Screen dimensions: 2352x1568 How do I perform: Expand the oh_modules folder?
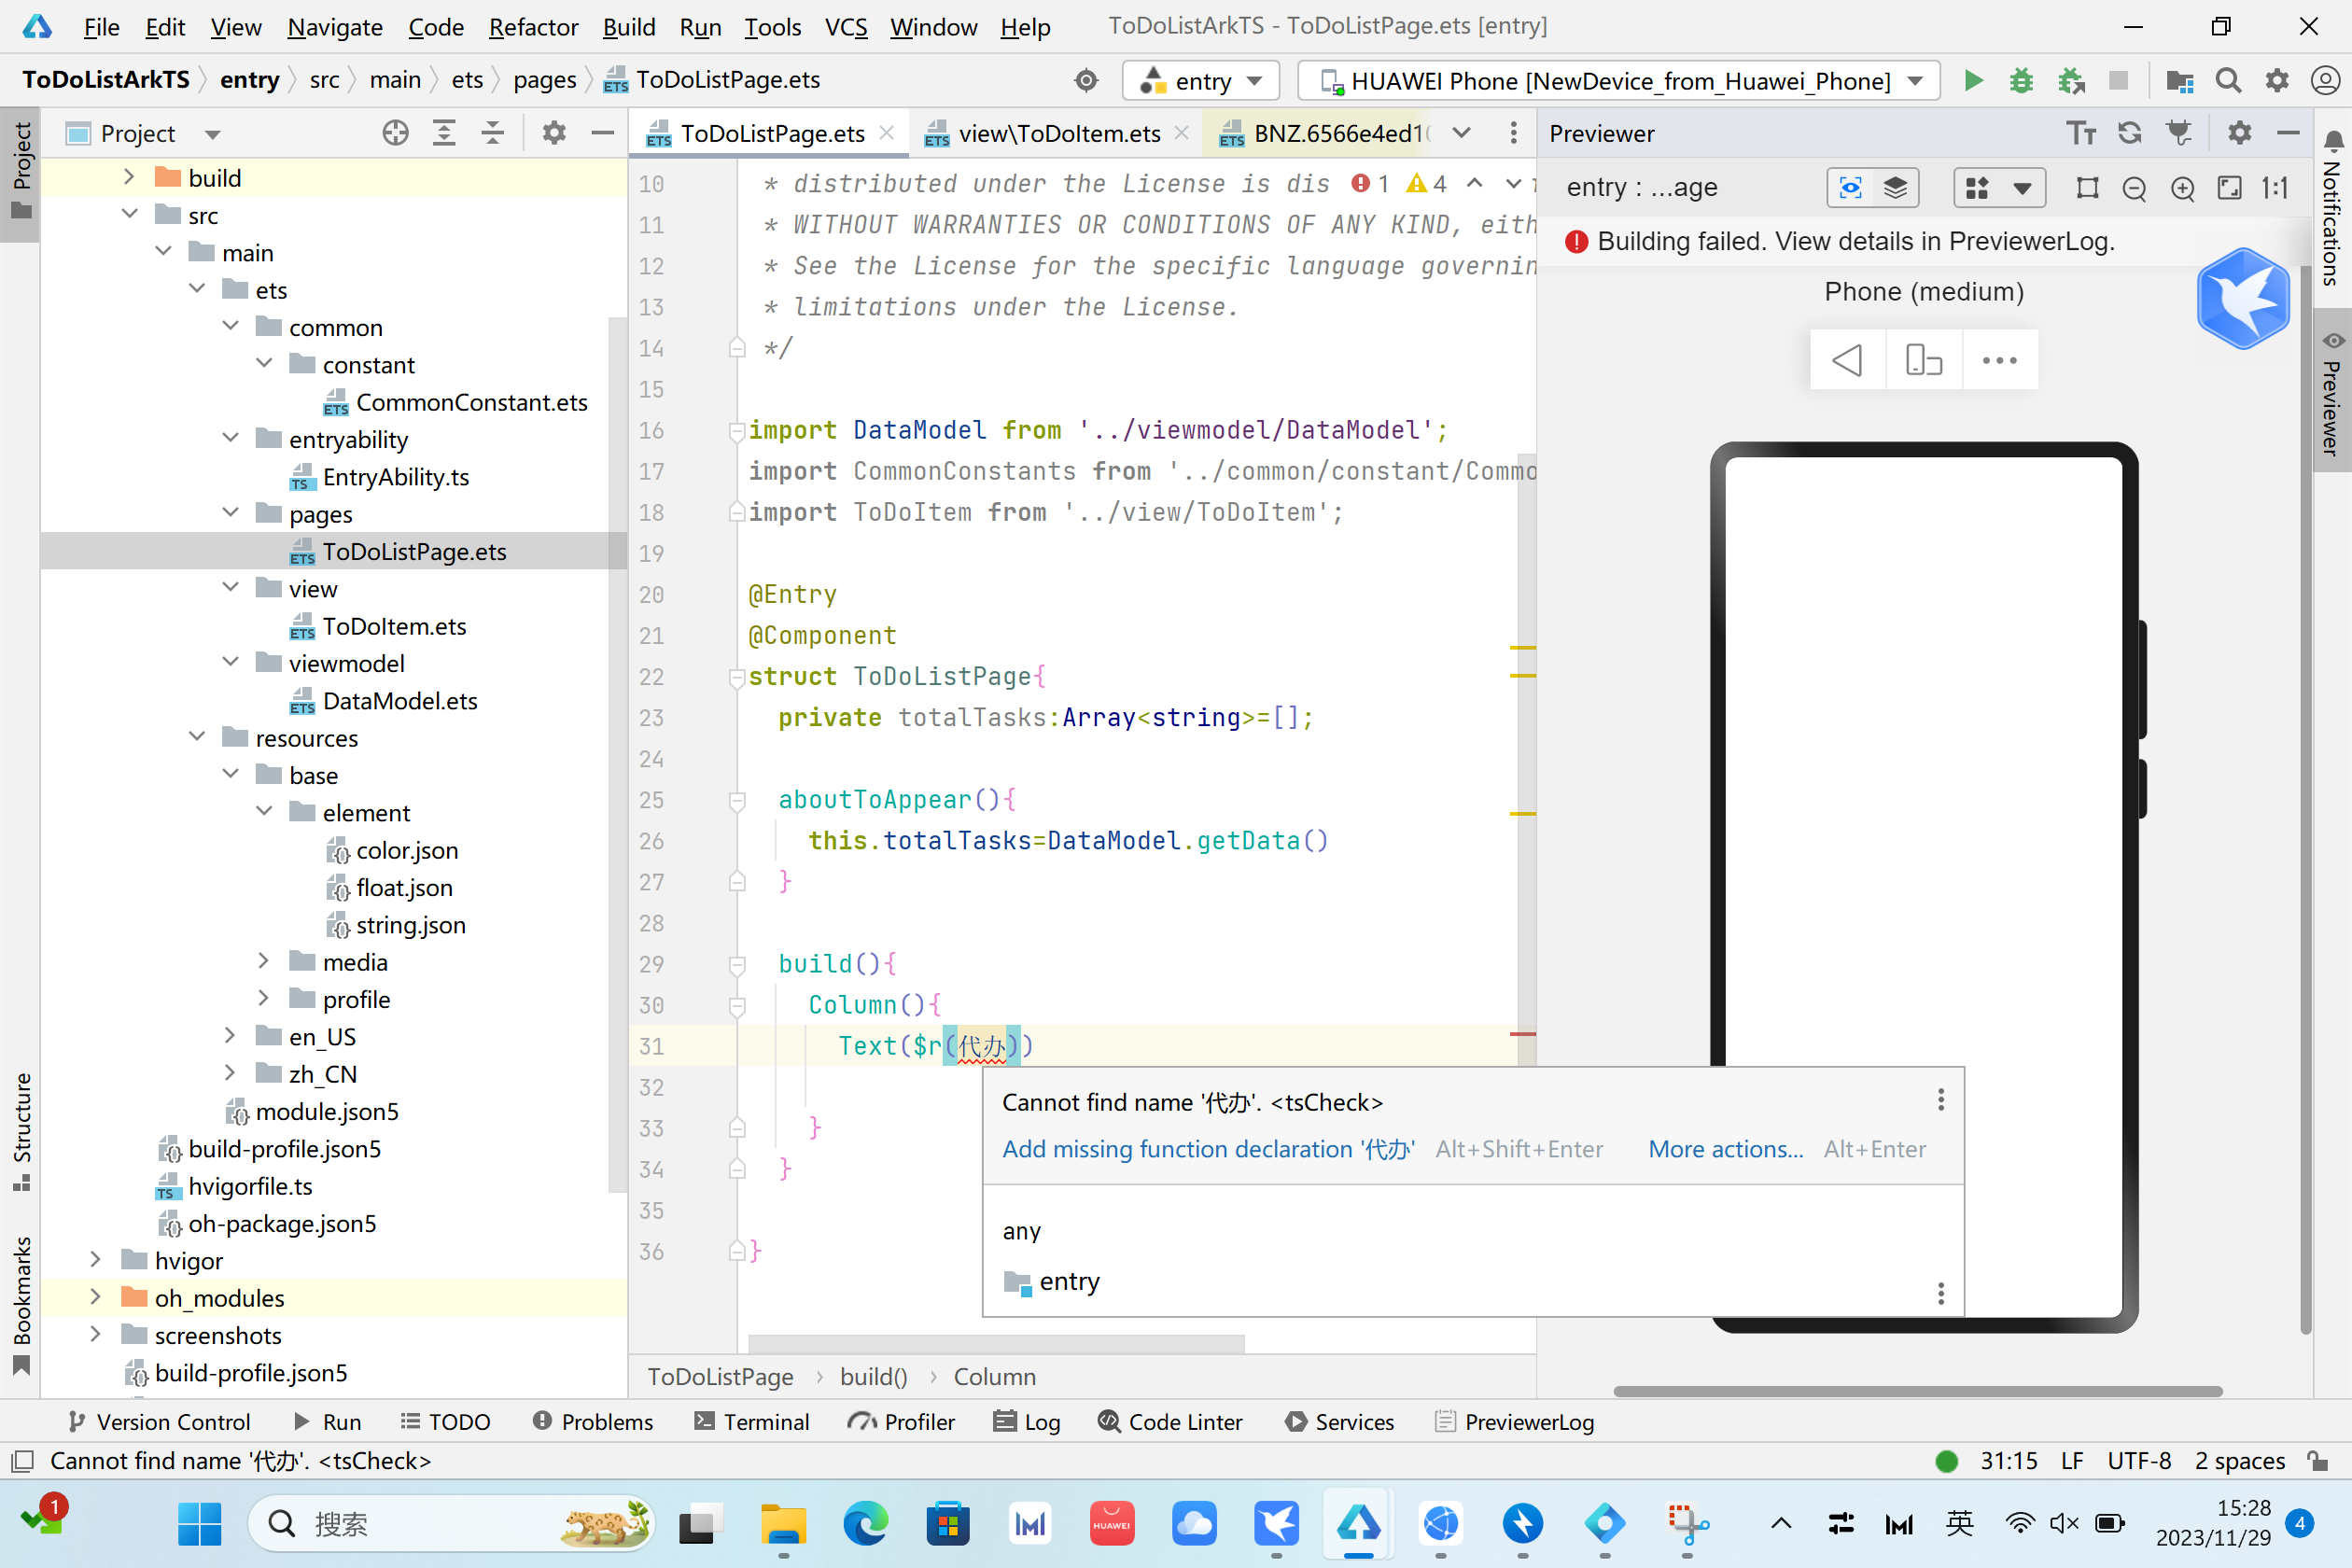(x=95, y=1297)
